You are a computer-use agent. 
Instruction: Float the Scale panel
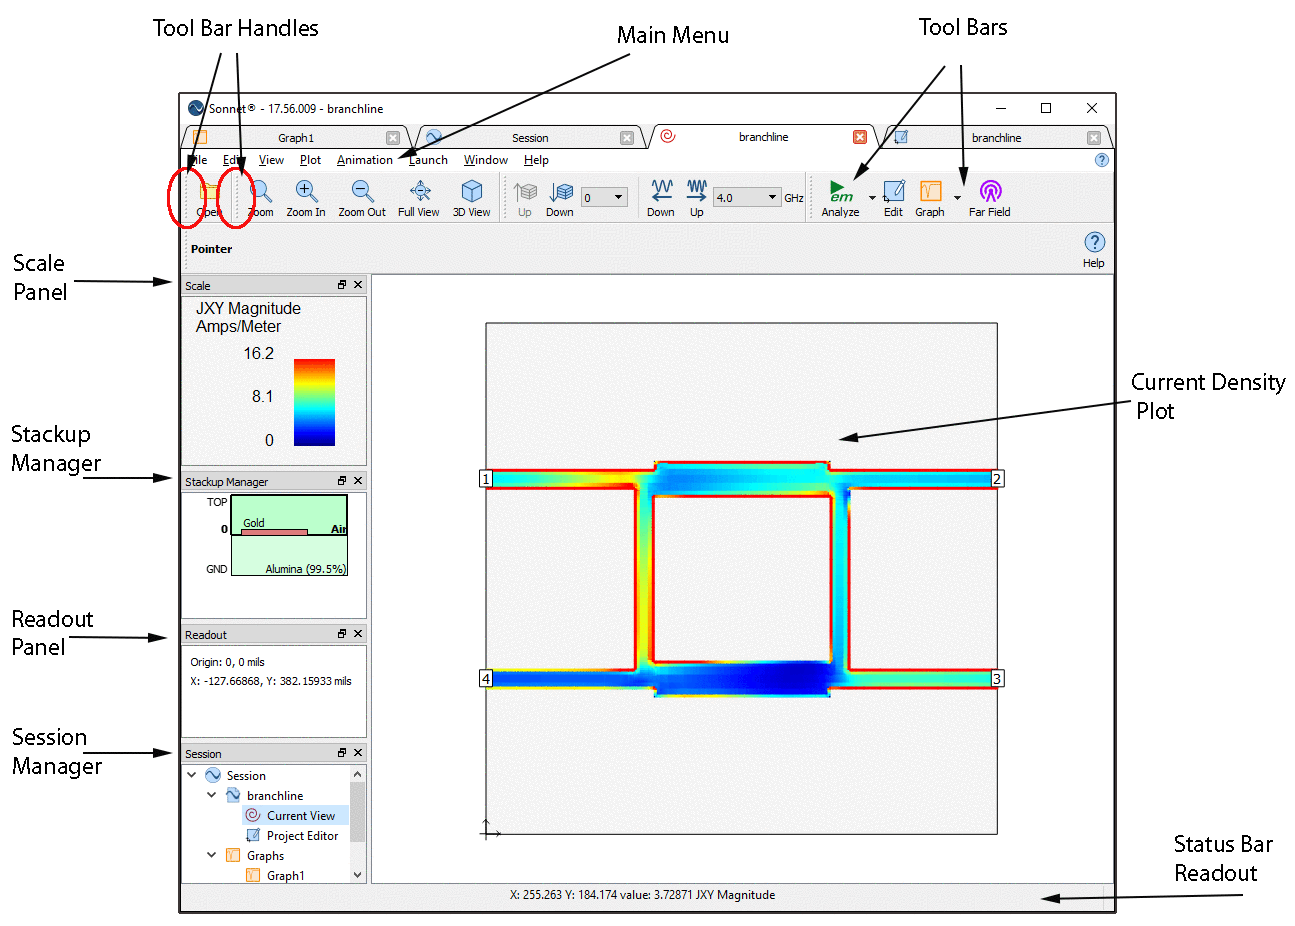pos(342,285)
